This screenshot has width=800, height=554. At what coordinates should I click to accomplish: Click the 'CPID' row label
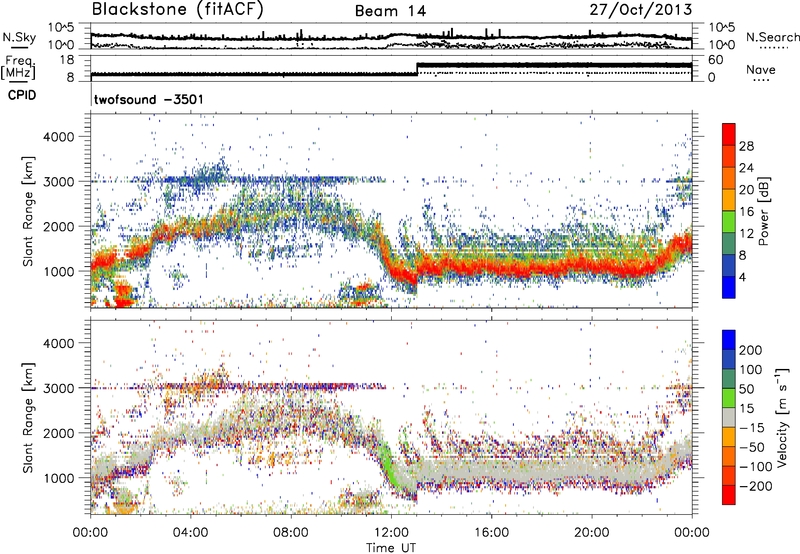coord(22,95)
